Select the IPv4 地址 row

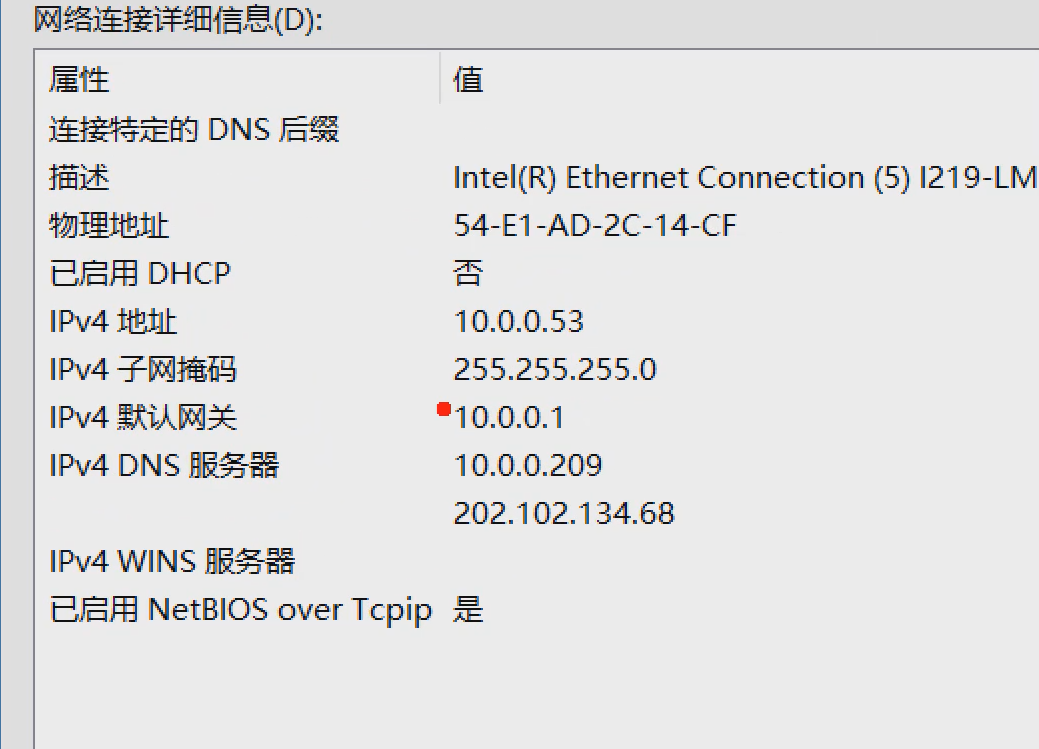pyautogui.click(x=113, y=322)
